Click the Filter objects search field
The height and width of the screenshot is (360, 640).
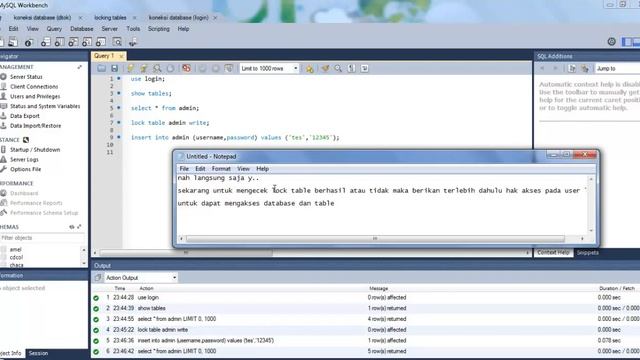click(42, 238)
